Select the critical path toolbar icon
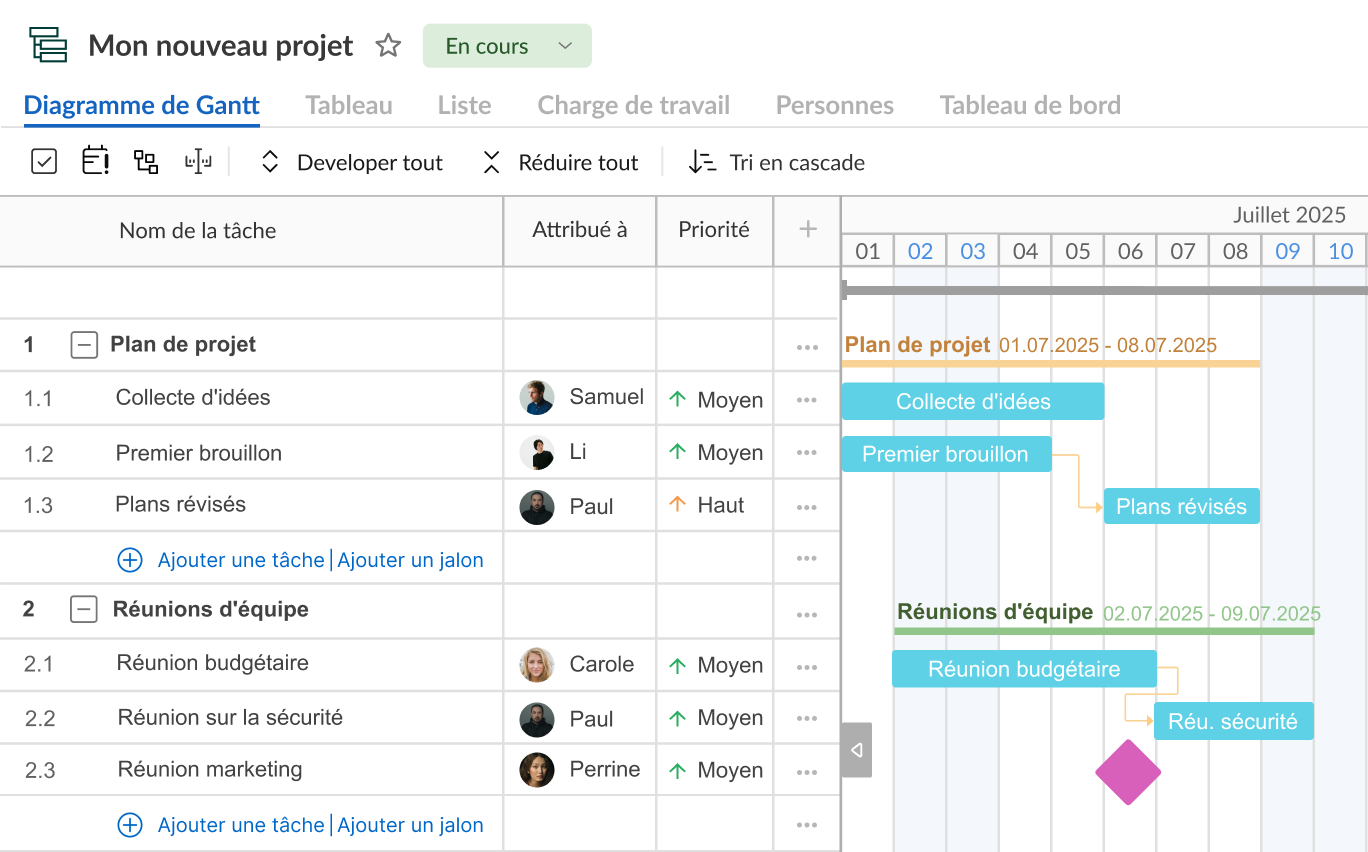1368x852 pixels. (x=198, y=161)
